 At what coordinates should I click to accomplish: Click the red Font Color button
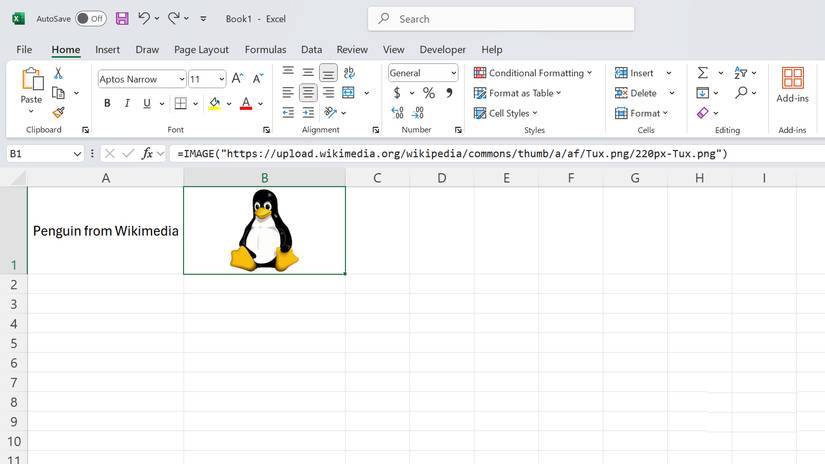(x=246, y=103)
